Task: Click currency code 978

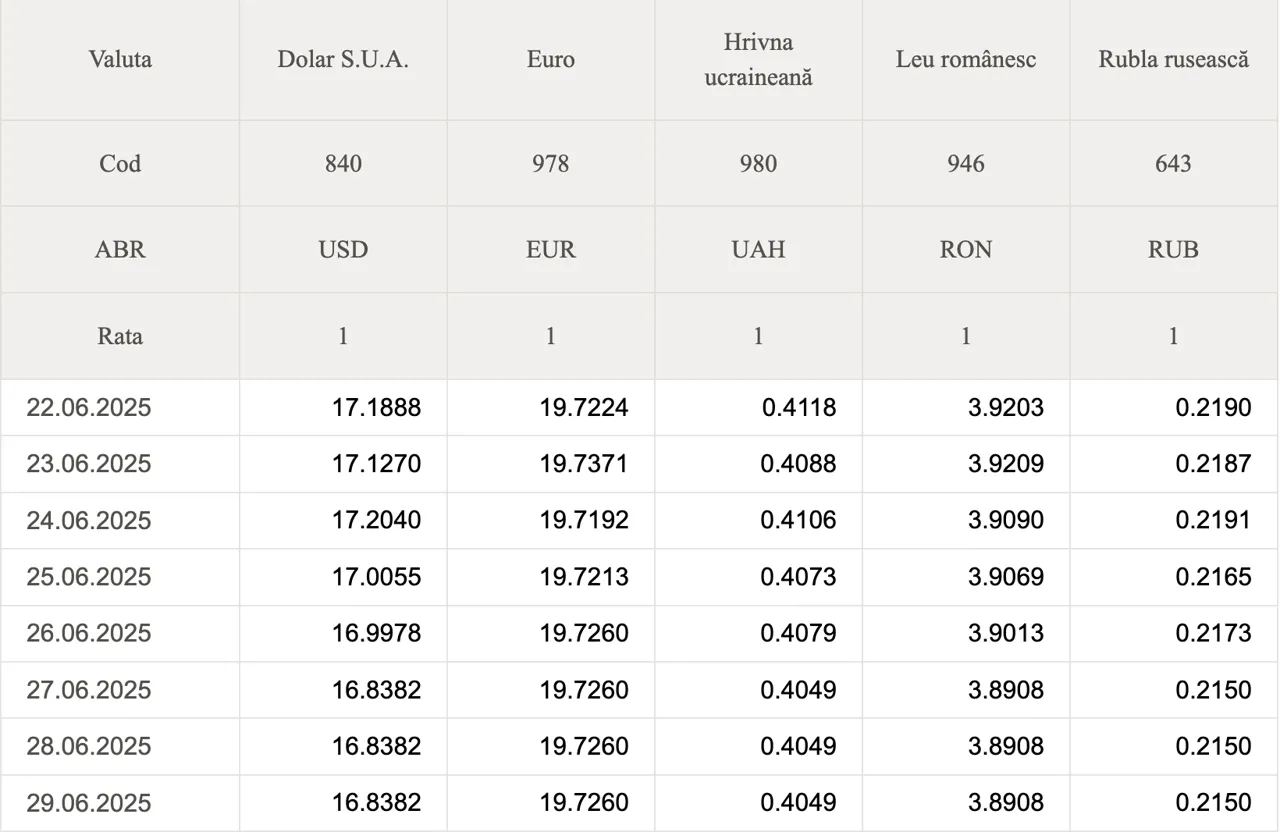Action: [551, 163]
